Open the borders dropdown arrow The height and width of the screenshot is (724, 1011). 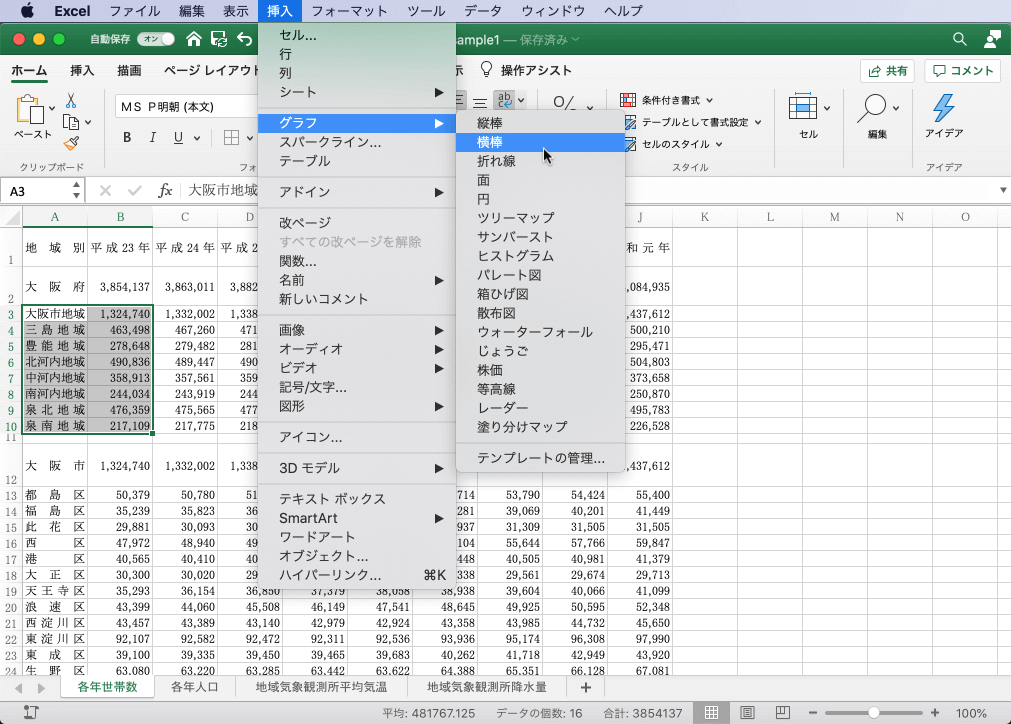[x=250, y=138]
